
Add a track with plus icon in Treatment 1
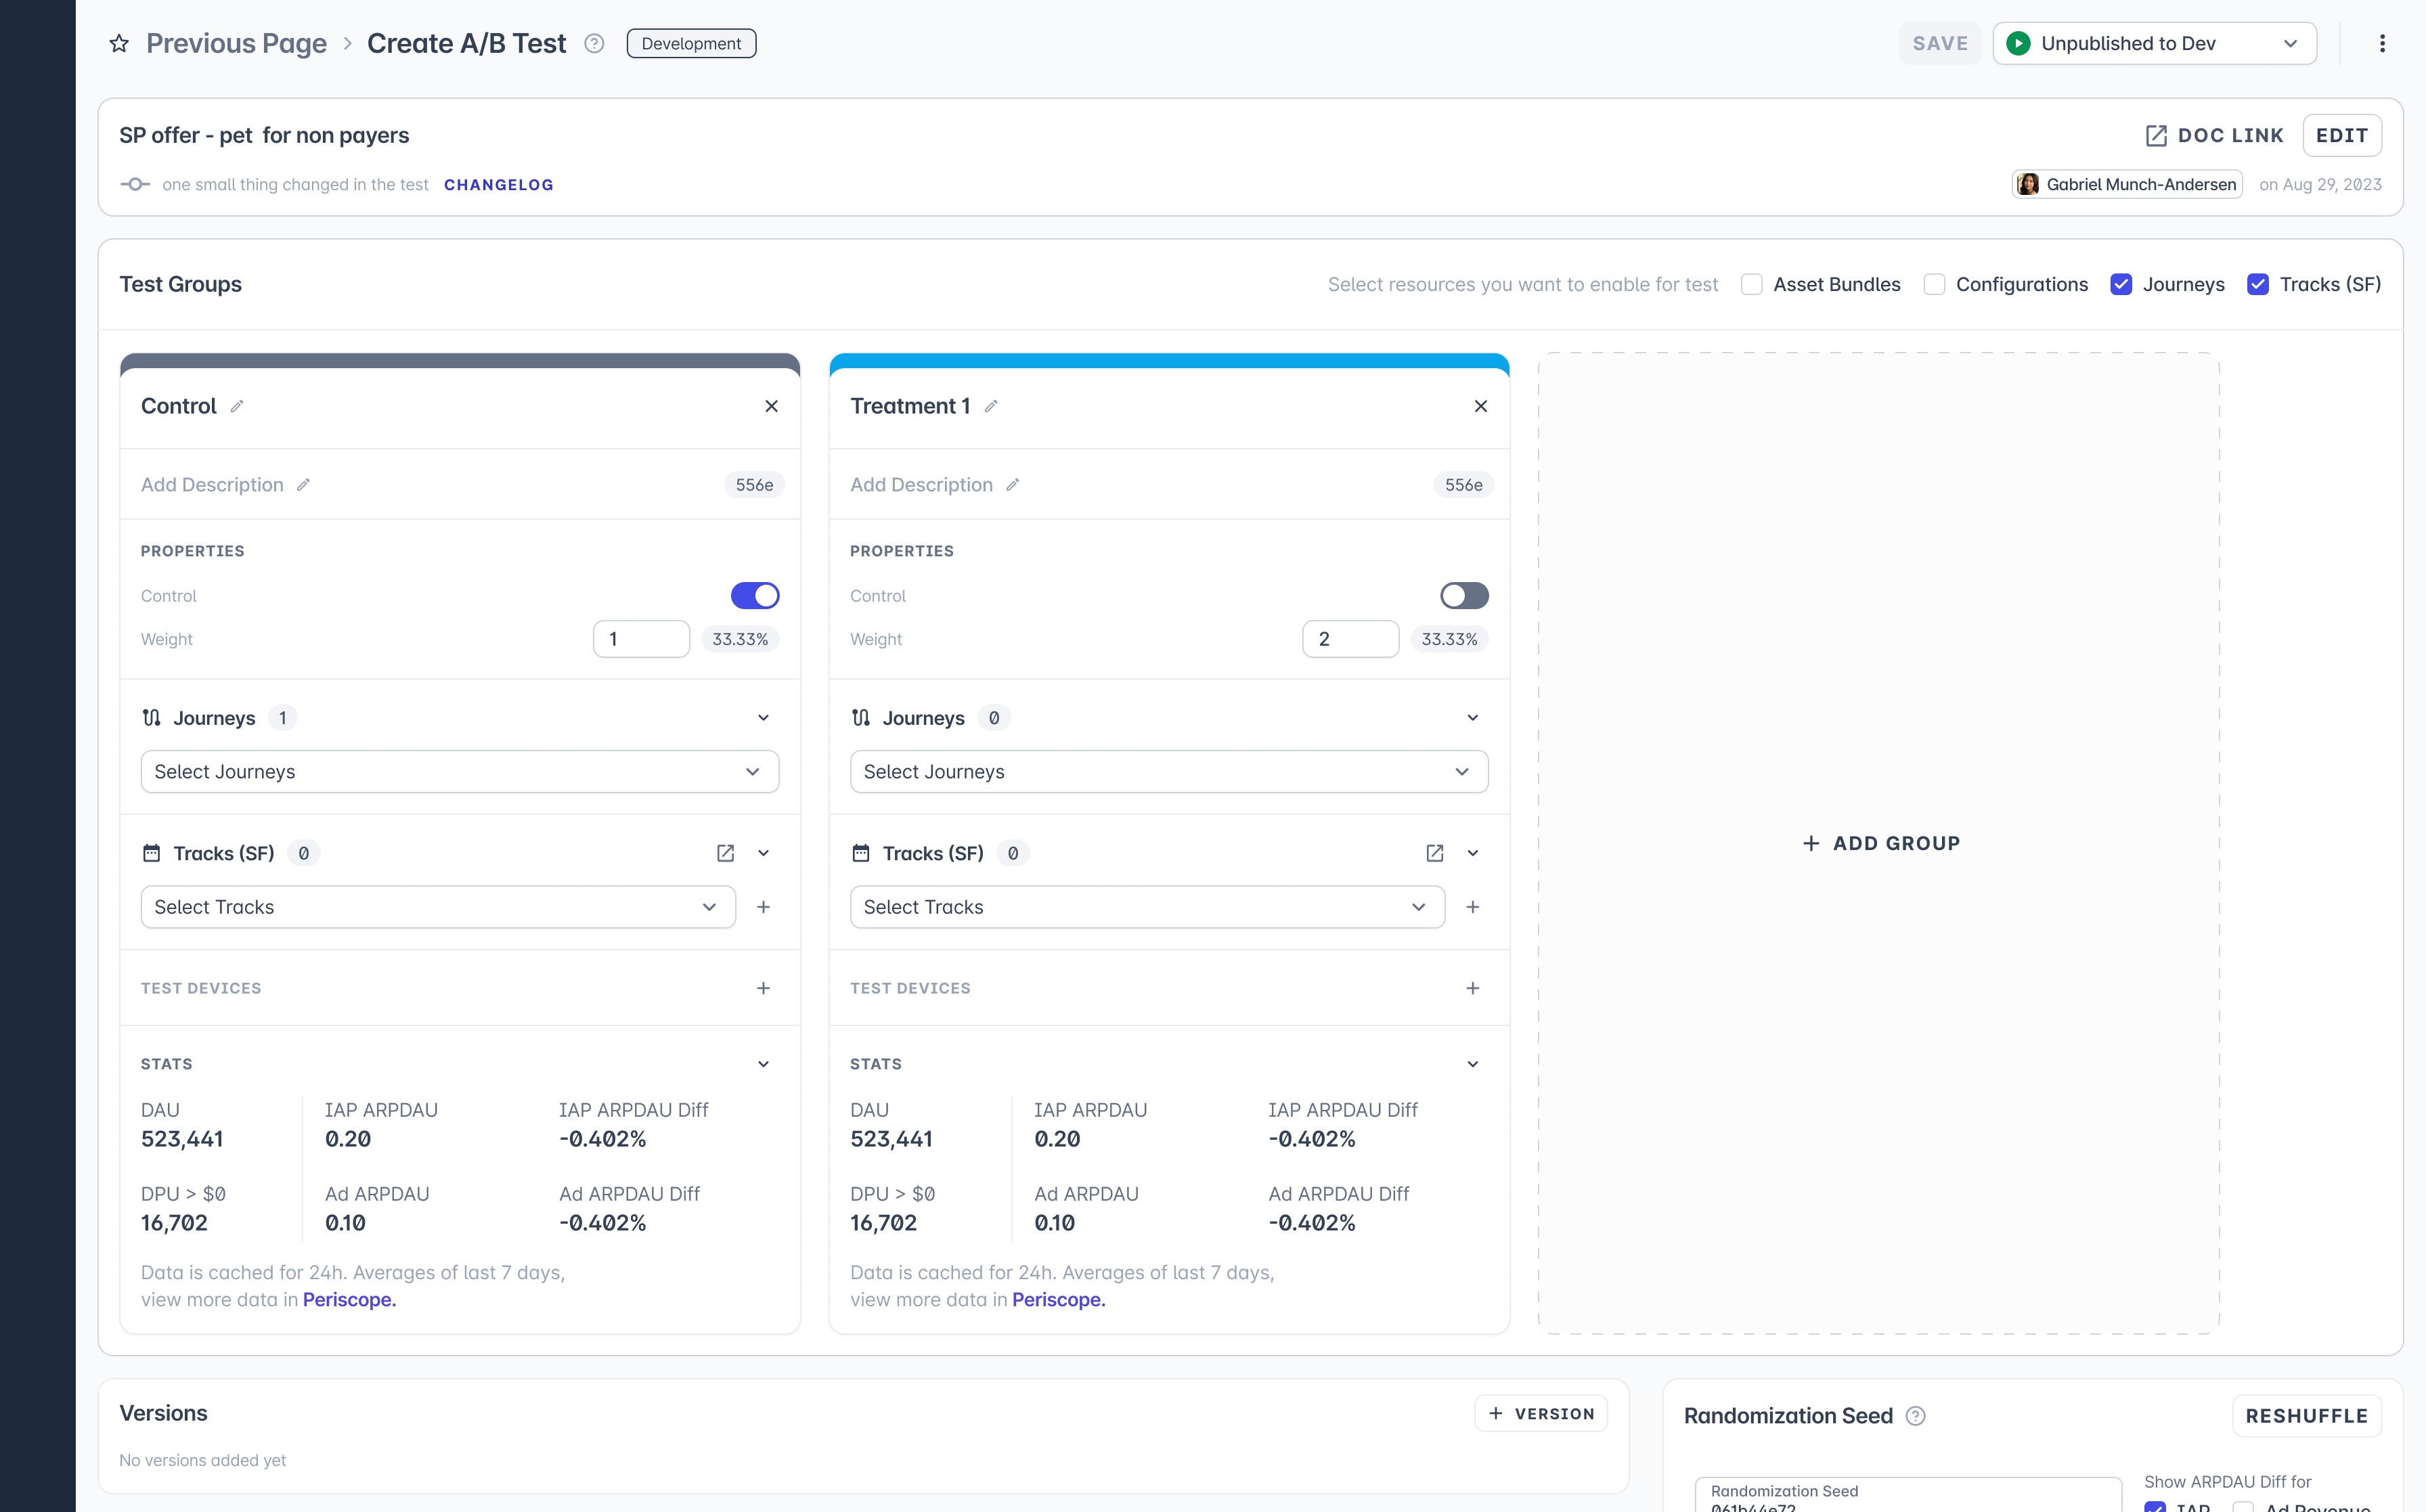pyautogui.click(x=1472, y=907)
